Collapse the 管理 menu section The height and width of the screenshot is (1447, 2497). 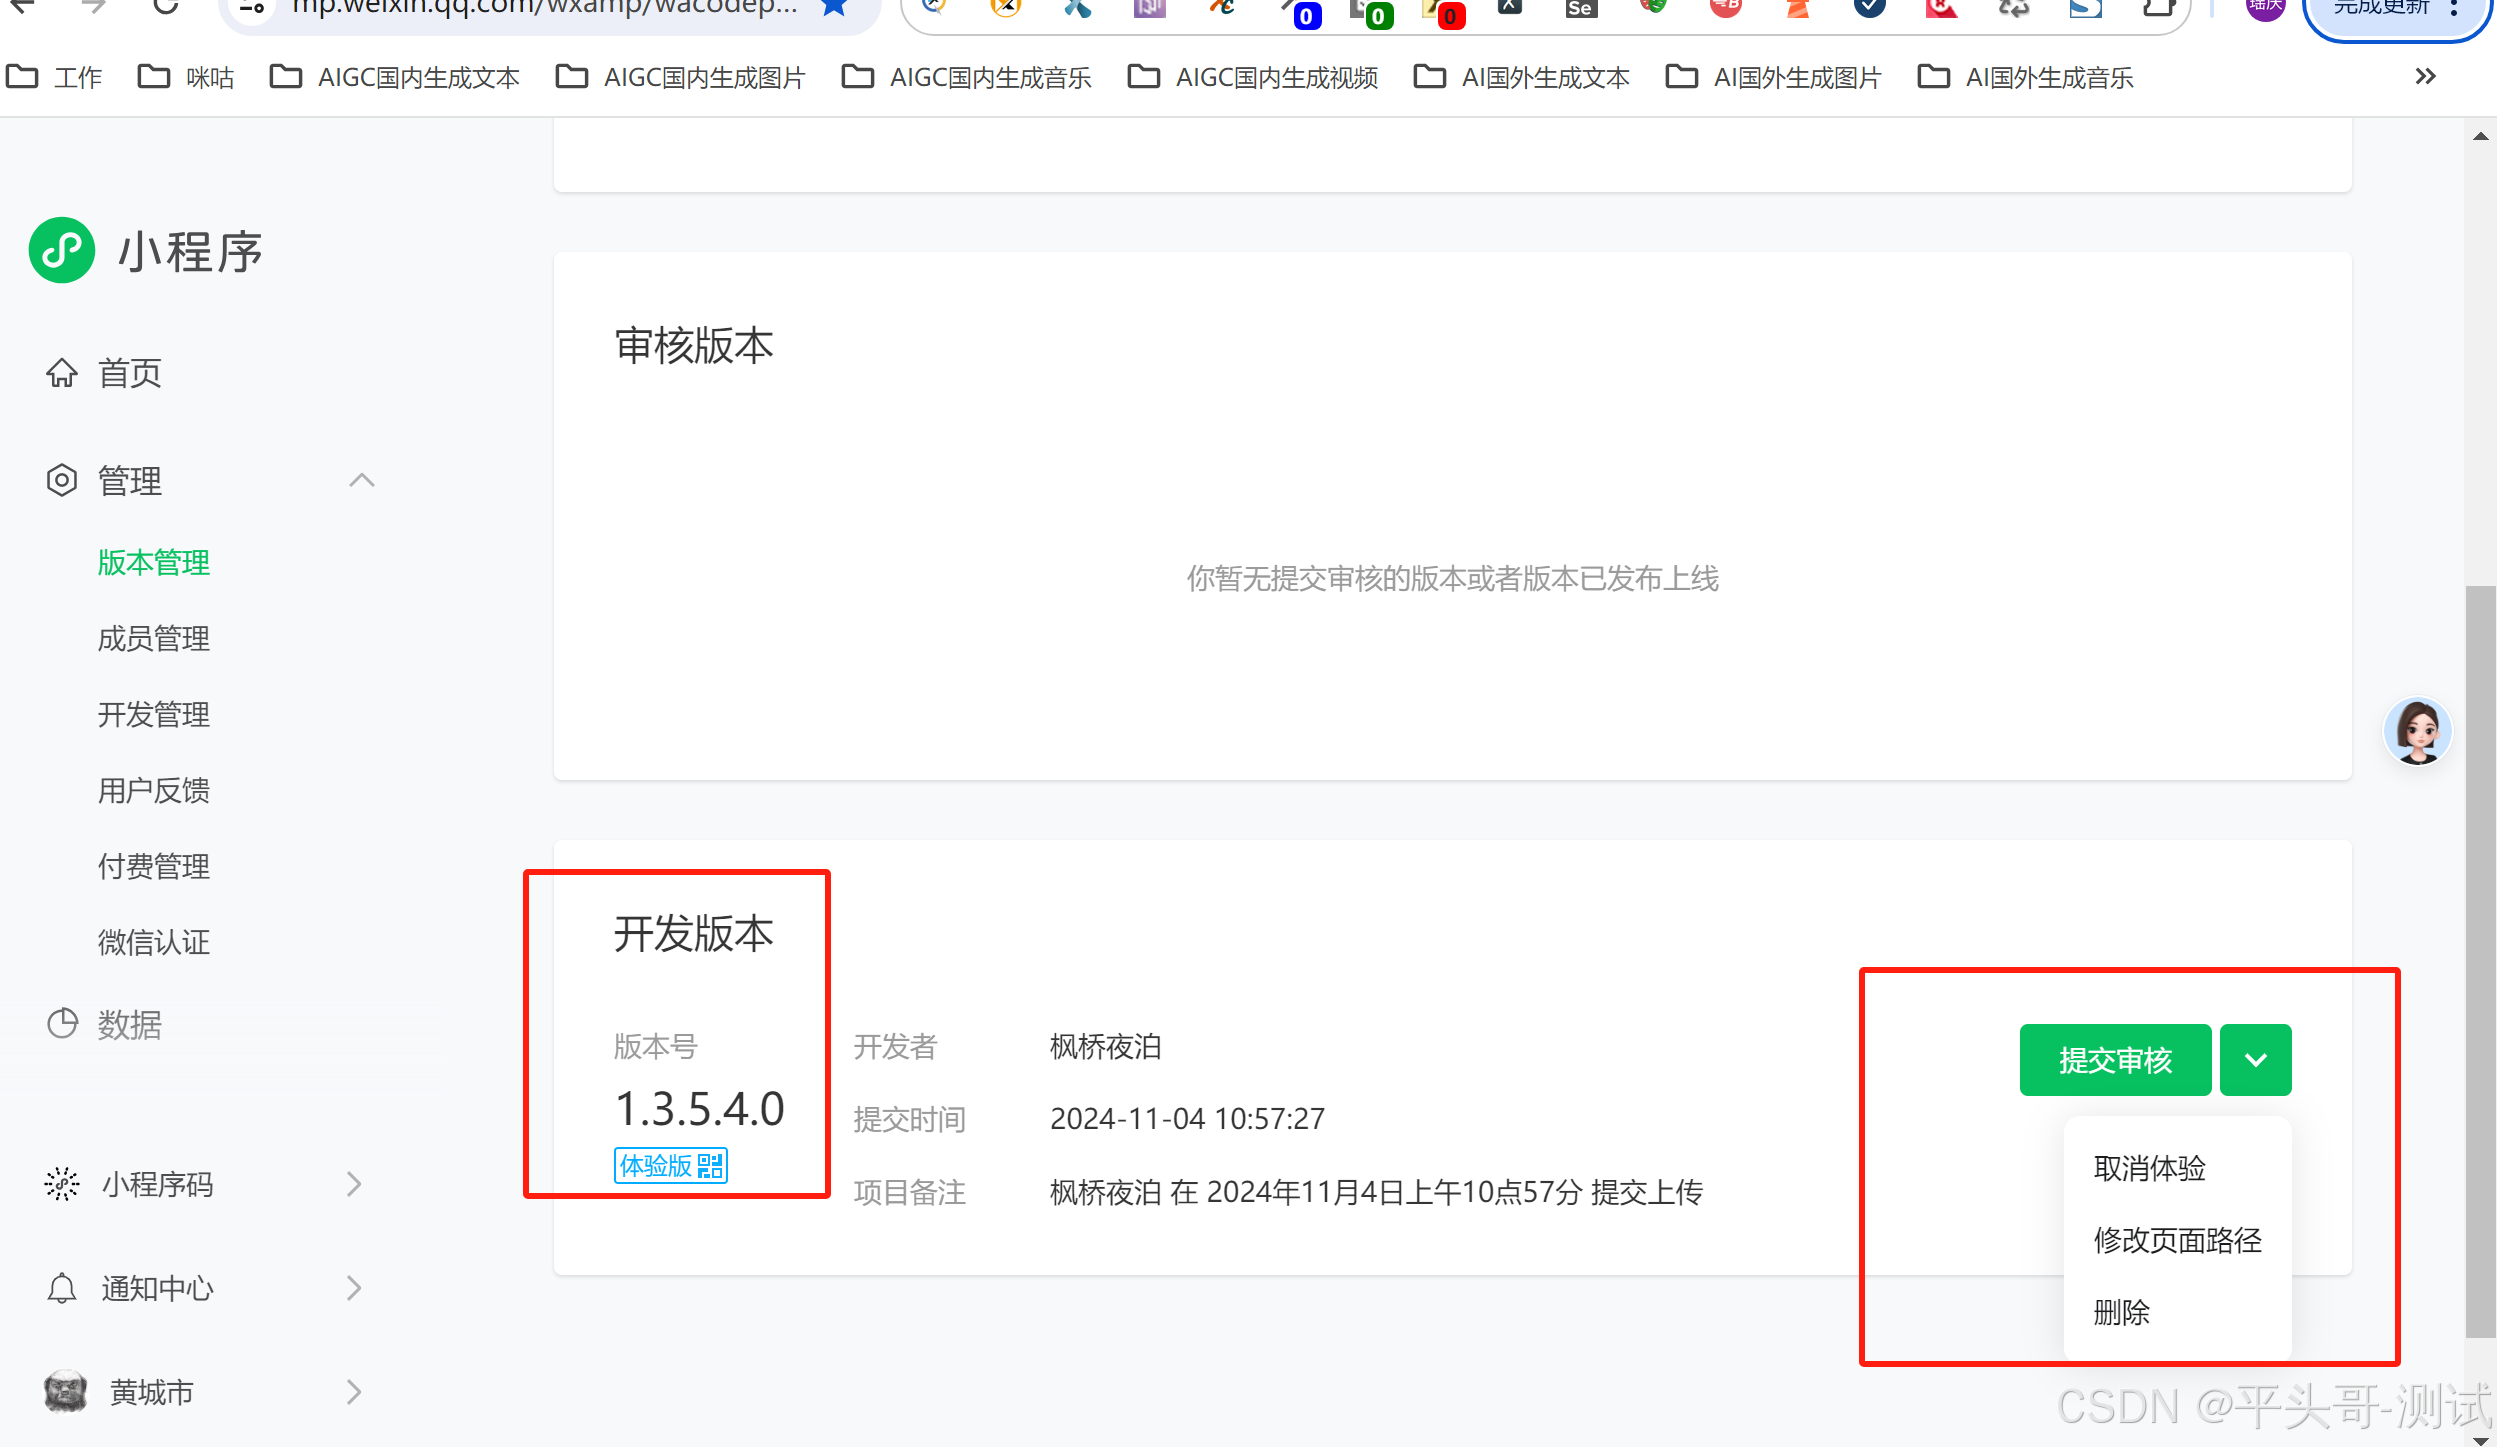coord(362,481)
